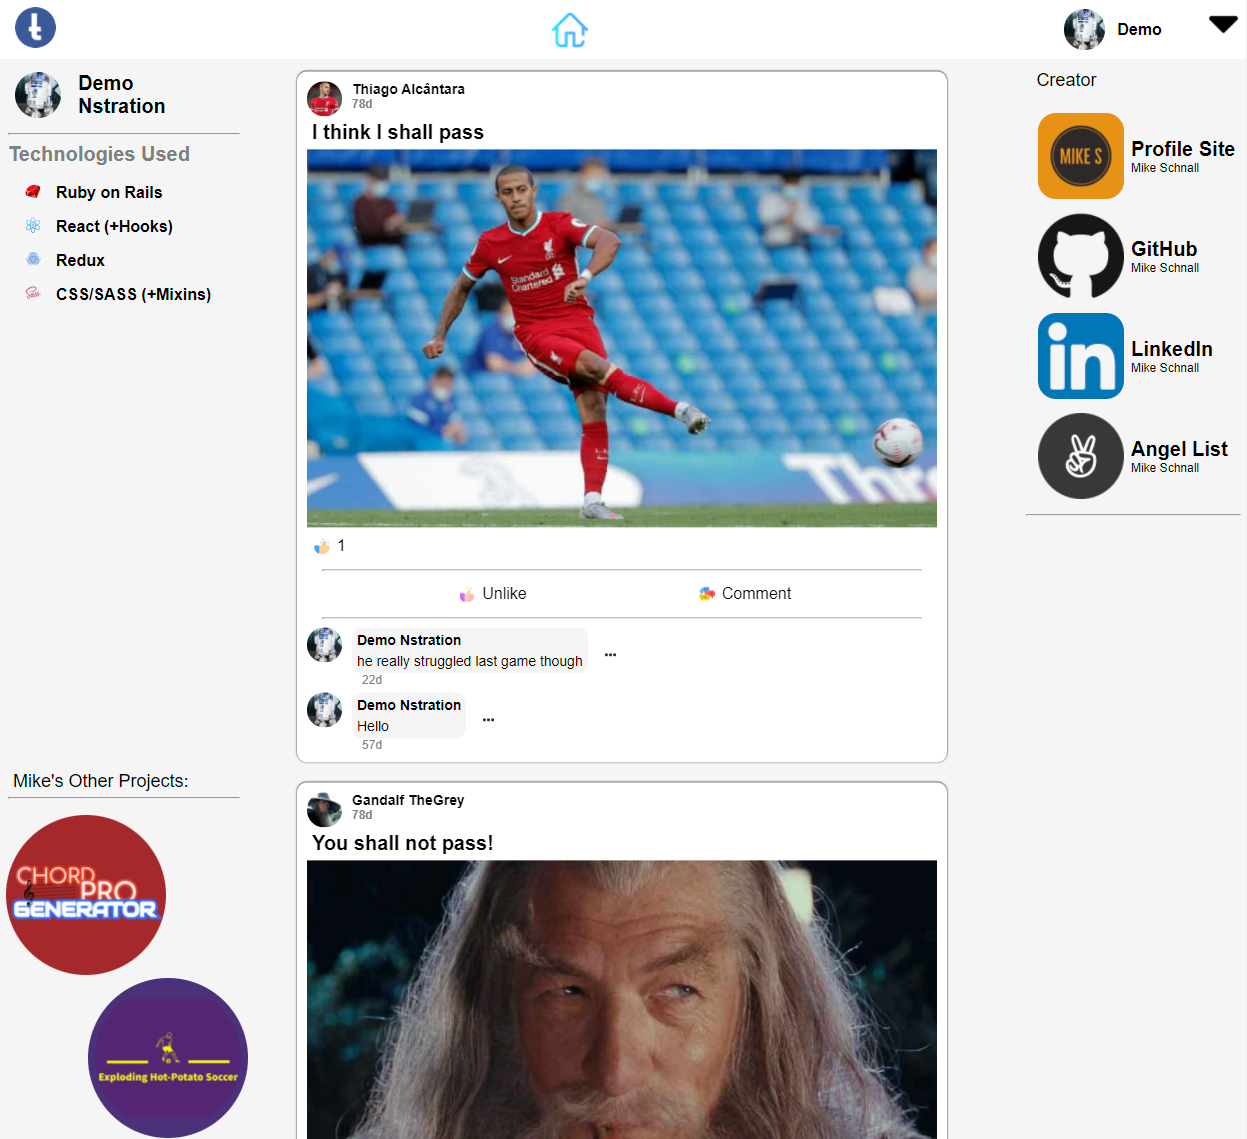
Task: Open Thiago Alcântara's profile picture
Action: coord(324,99)
